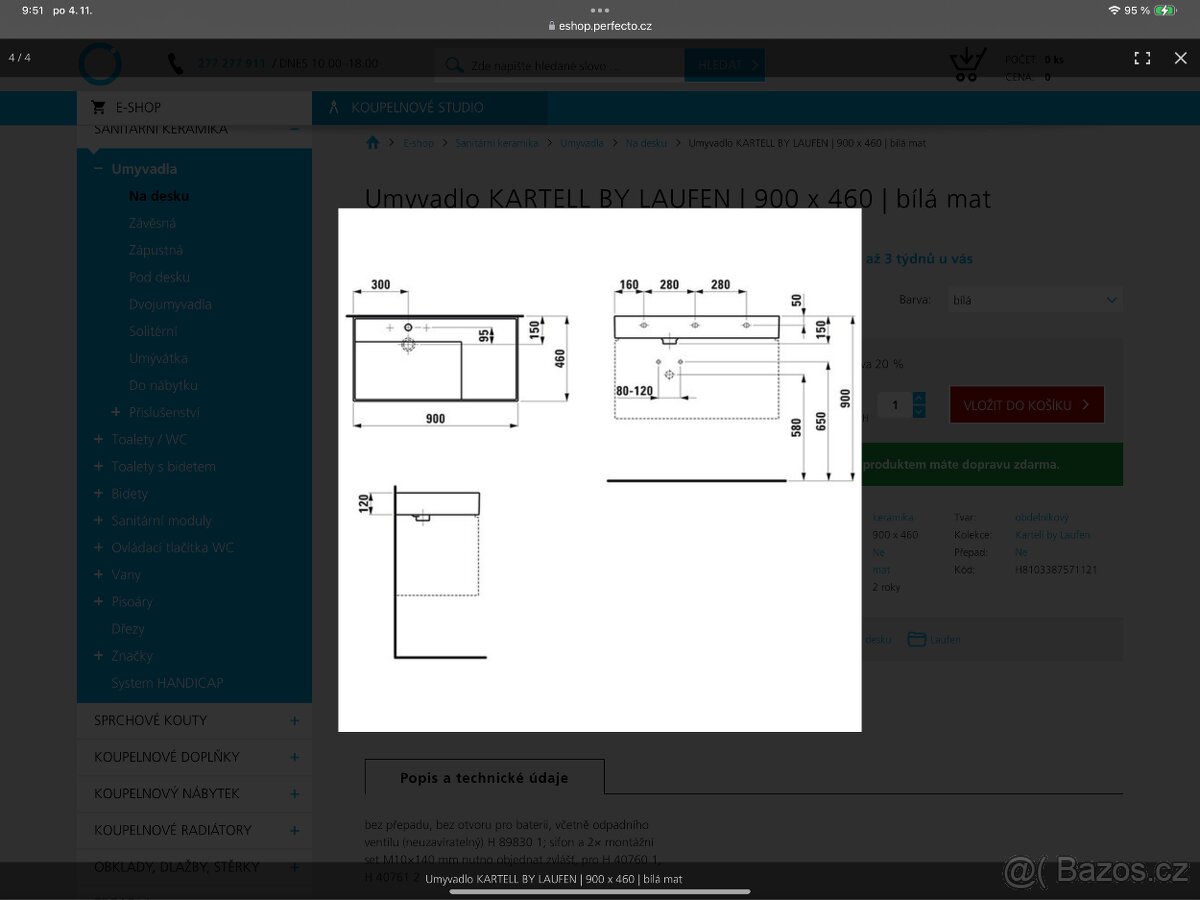Select Solitérní category
Screen dimensions: 1200x900
[x=153, y=331]
